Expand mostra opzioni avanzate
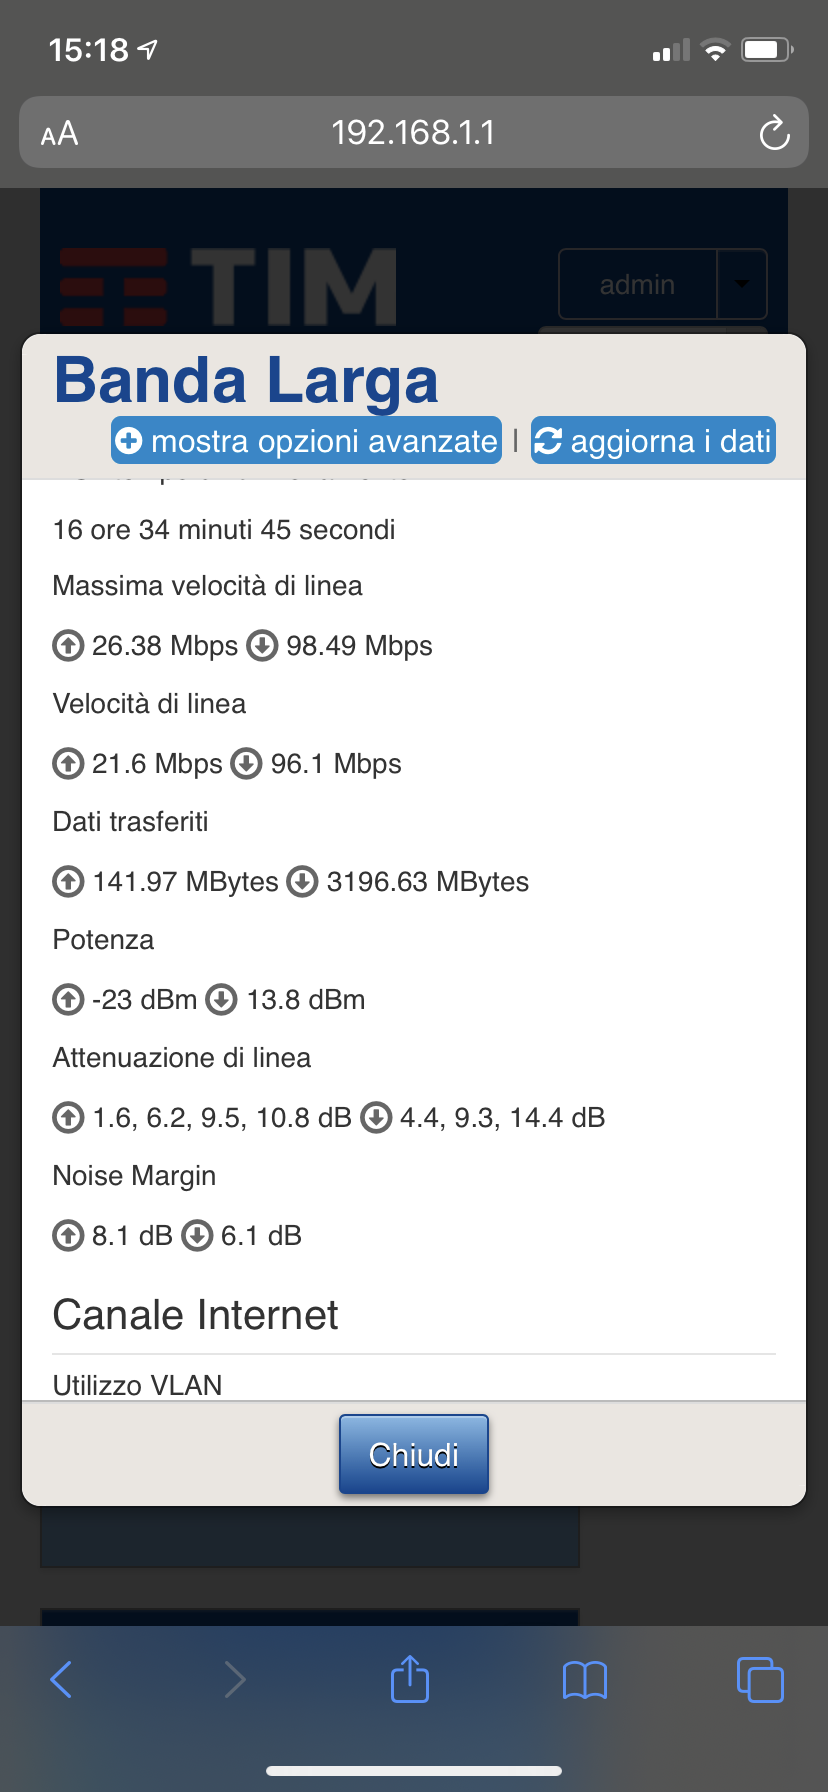 pos(306,440)
